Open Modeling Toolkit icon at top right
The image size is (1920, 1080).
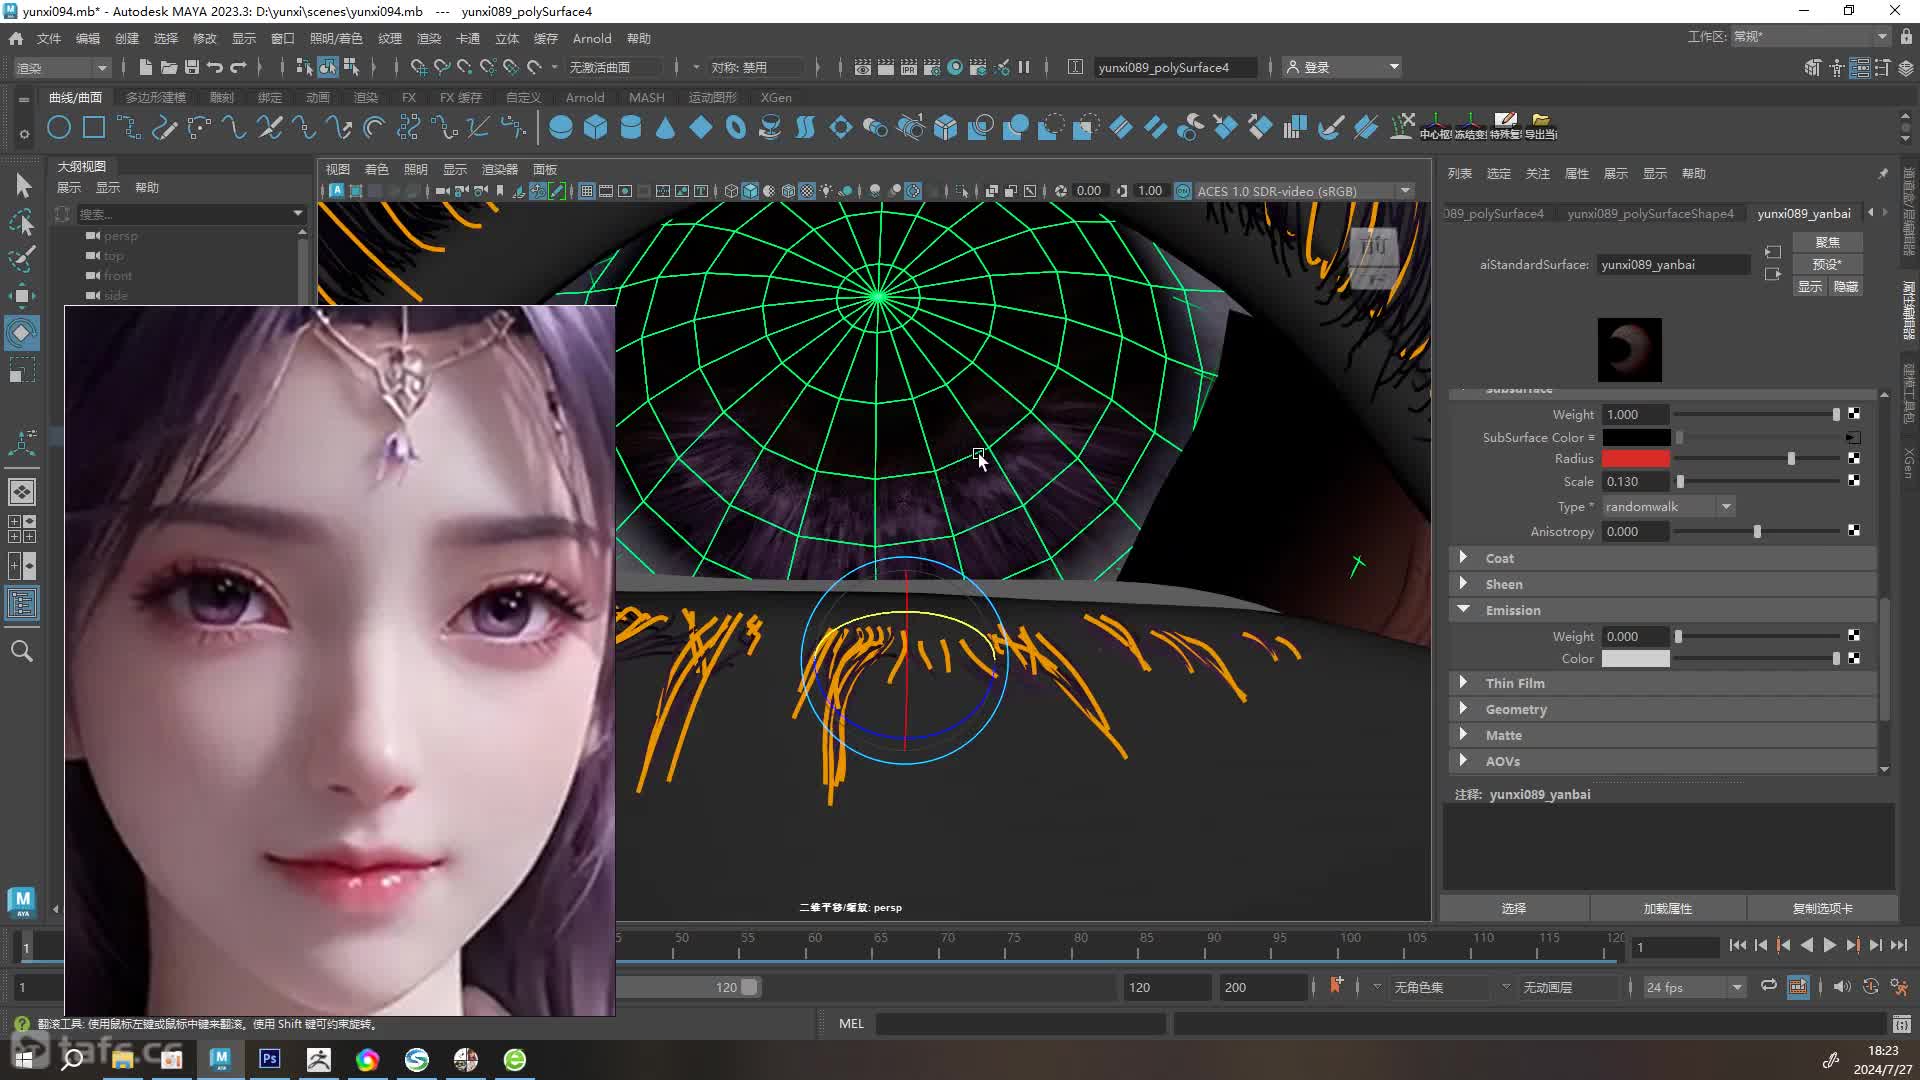click(1813, 67)
